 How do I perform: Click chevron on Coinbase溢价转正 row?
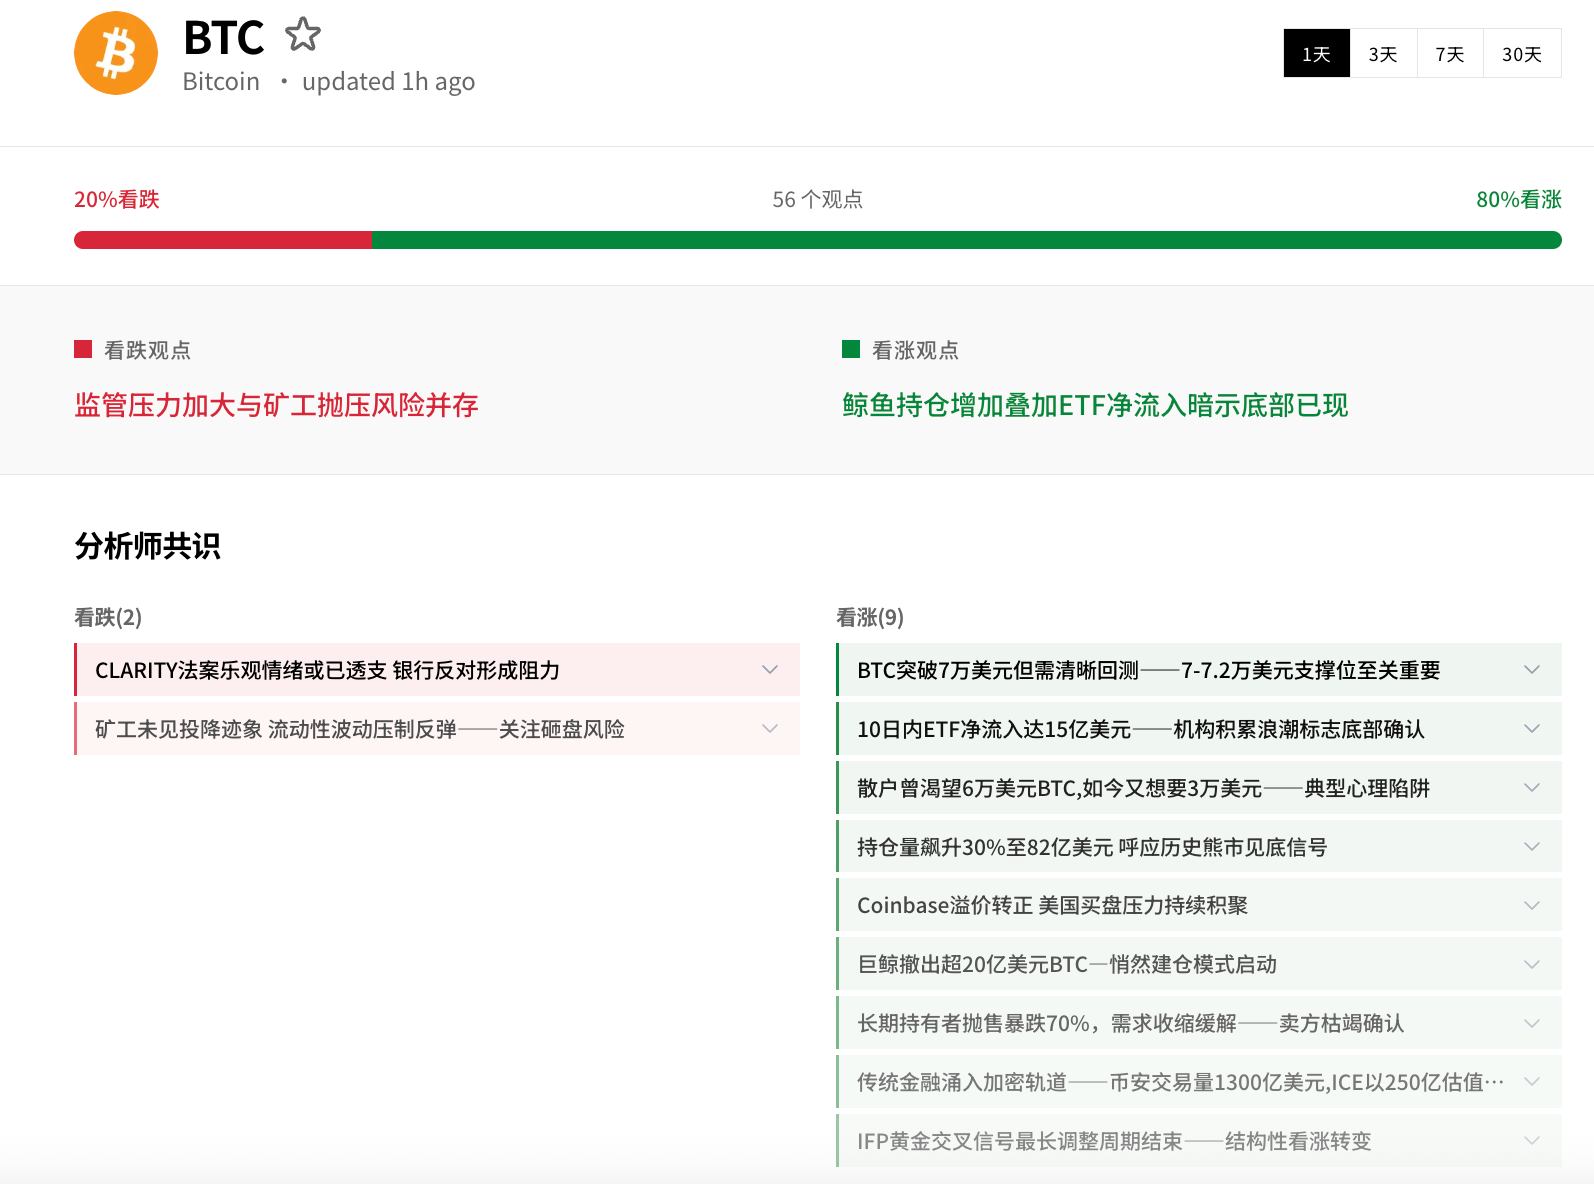point(1531,906)
